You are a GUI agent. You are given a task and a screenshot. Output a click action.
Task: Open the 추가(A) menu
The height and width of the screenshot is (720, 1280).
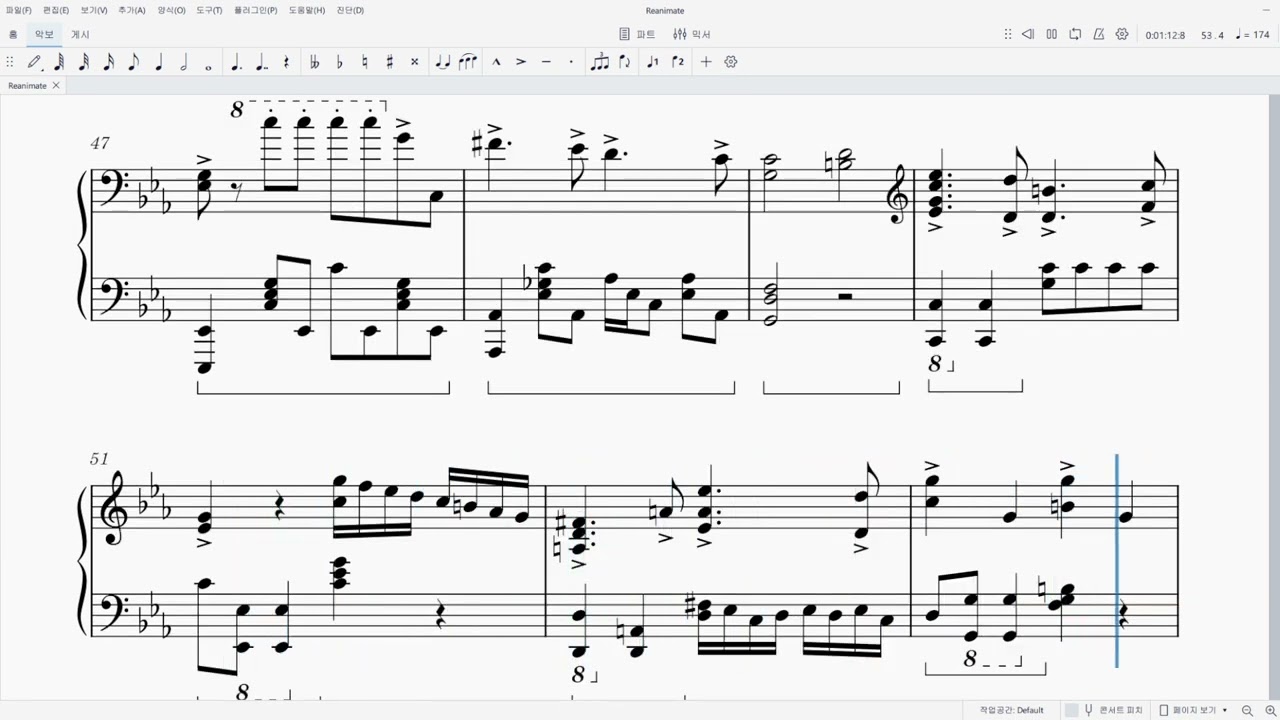point(132,10)
